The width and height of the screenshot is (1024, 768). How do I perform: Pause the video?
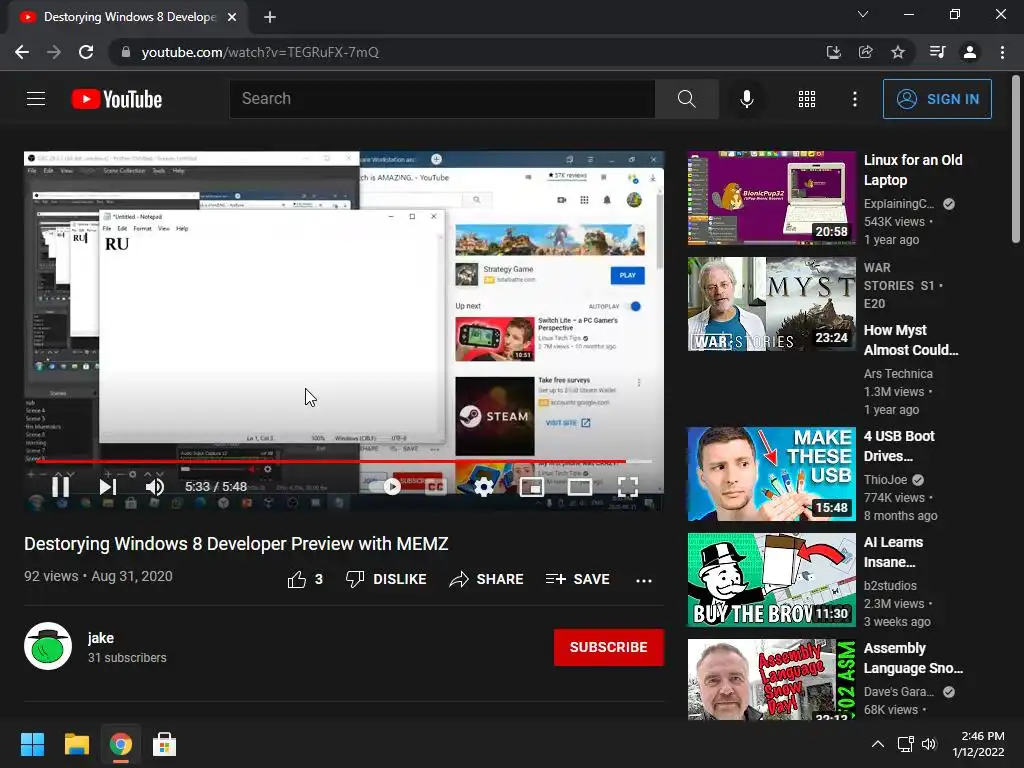tap(60, 487)
